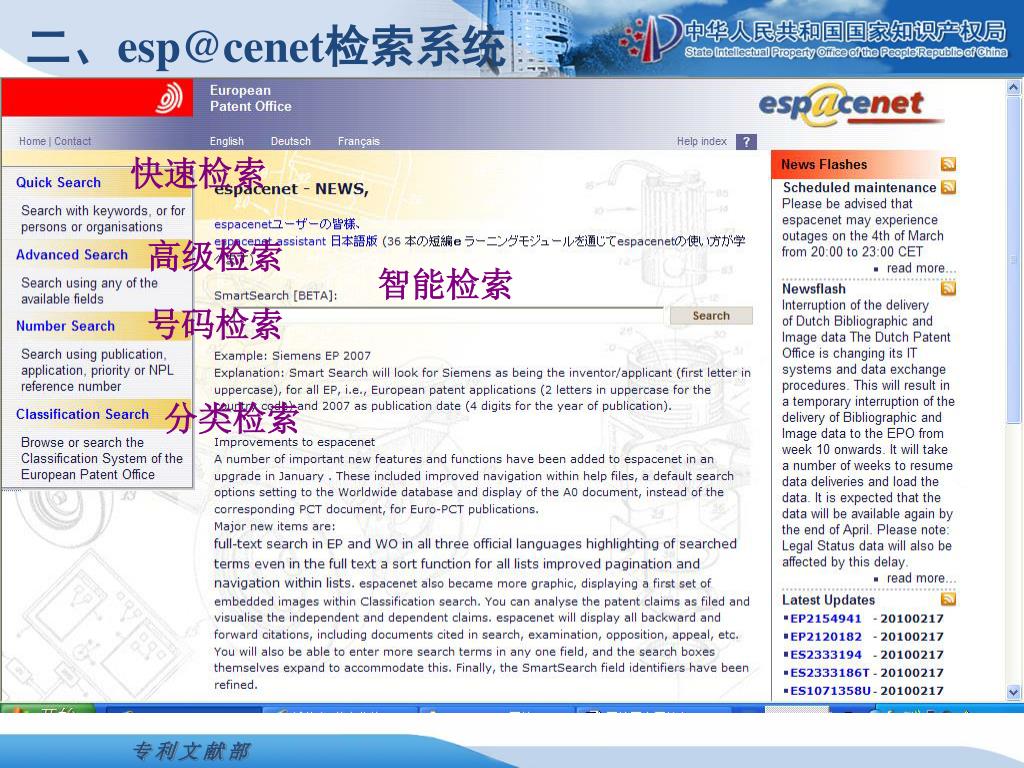Open latest update EP2154941
1024x768 pixels.
click(x=825, y=618)
